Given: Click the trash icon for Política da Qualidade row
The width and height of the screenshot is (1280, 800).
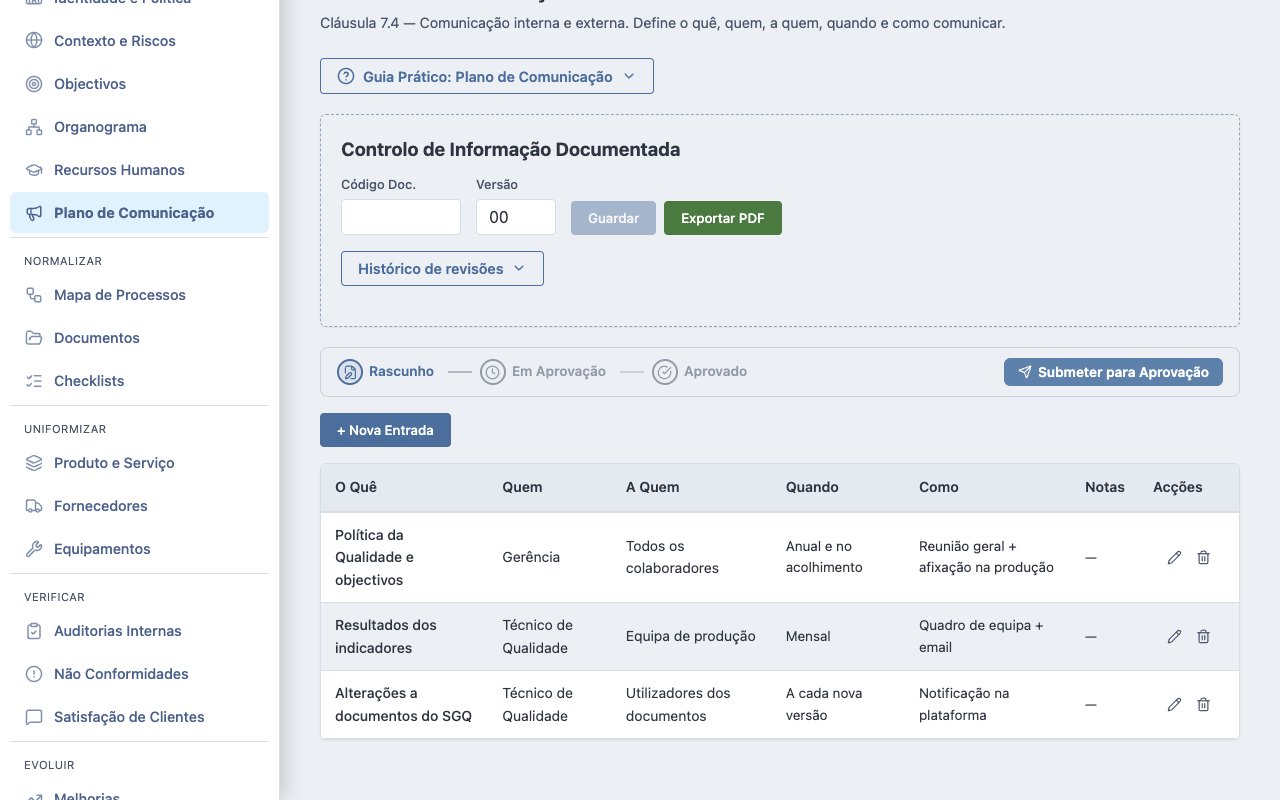Looking at the screenshot, I should pos(1203,557).
